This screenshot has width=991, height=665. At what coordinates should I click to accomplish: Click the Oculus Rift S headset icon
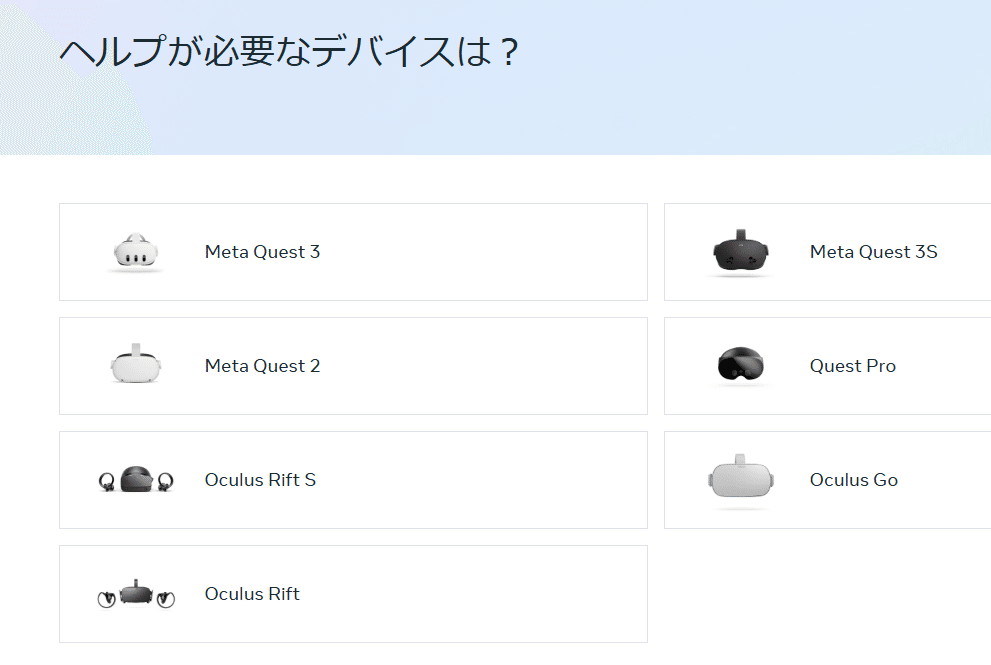(x=138, y=480)
